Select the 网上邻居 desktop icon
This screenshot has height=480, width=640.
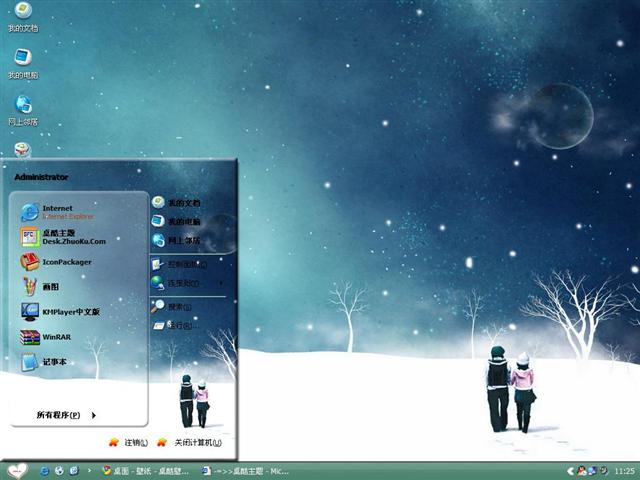click(23, 111)
